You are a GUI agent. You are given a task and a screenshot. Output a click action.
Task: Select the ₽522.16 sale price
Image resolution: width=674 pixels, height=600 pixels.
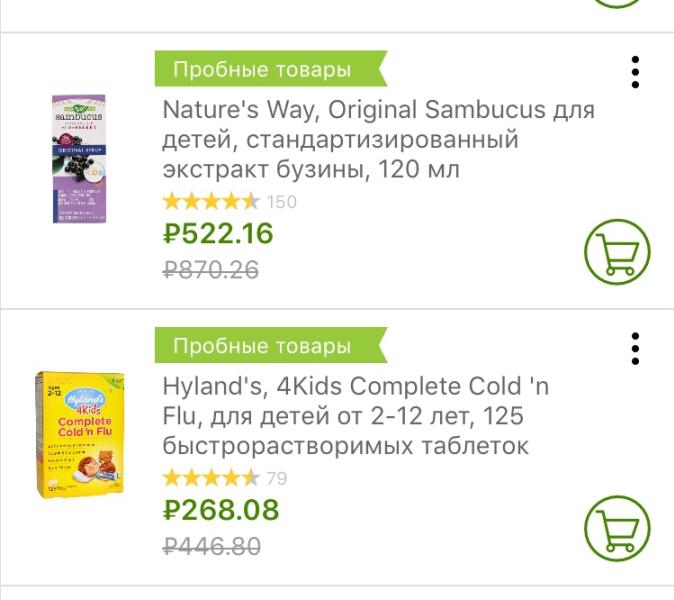pos(218,233)
